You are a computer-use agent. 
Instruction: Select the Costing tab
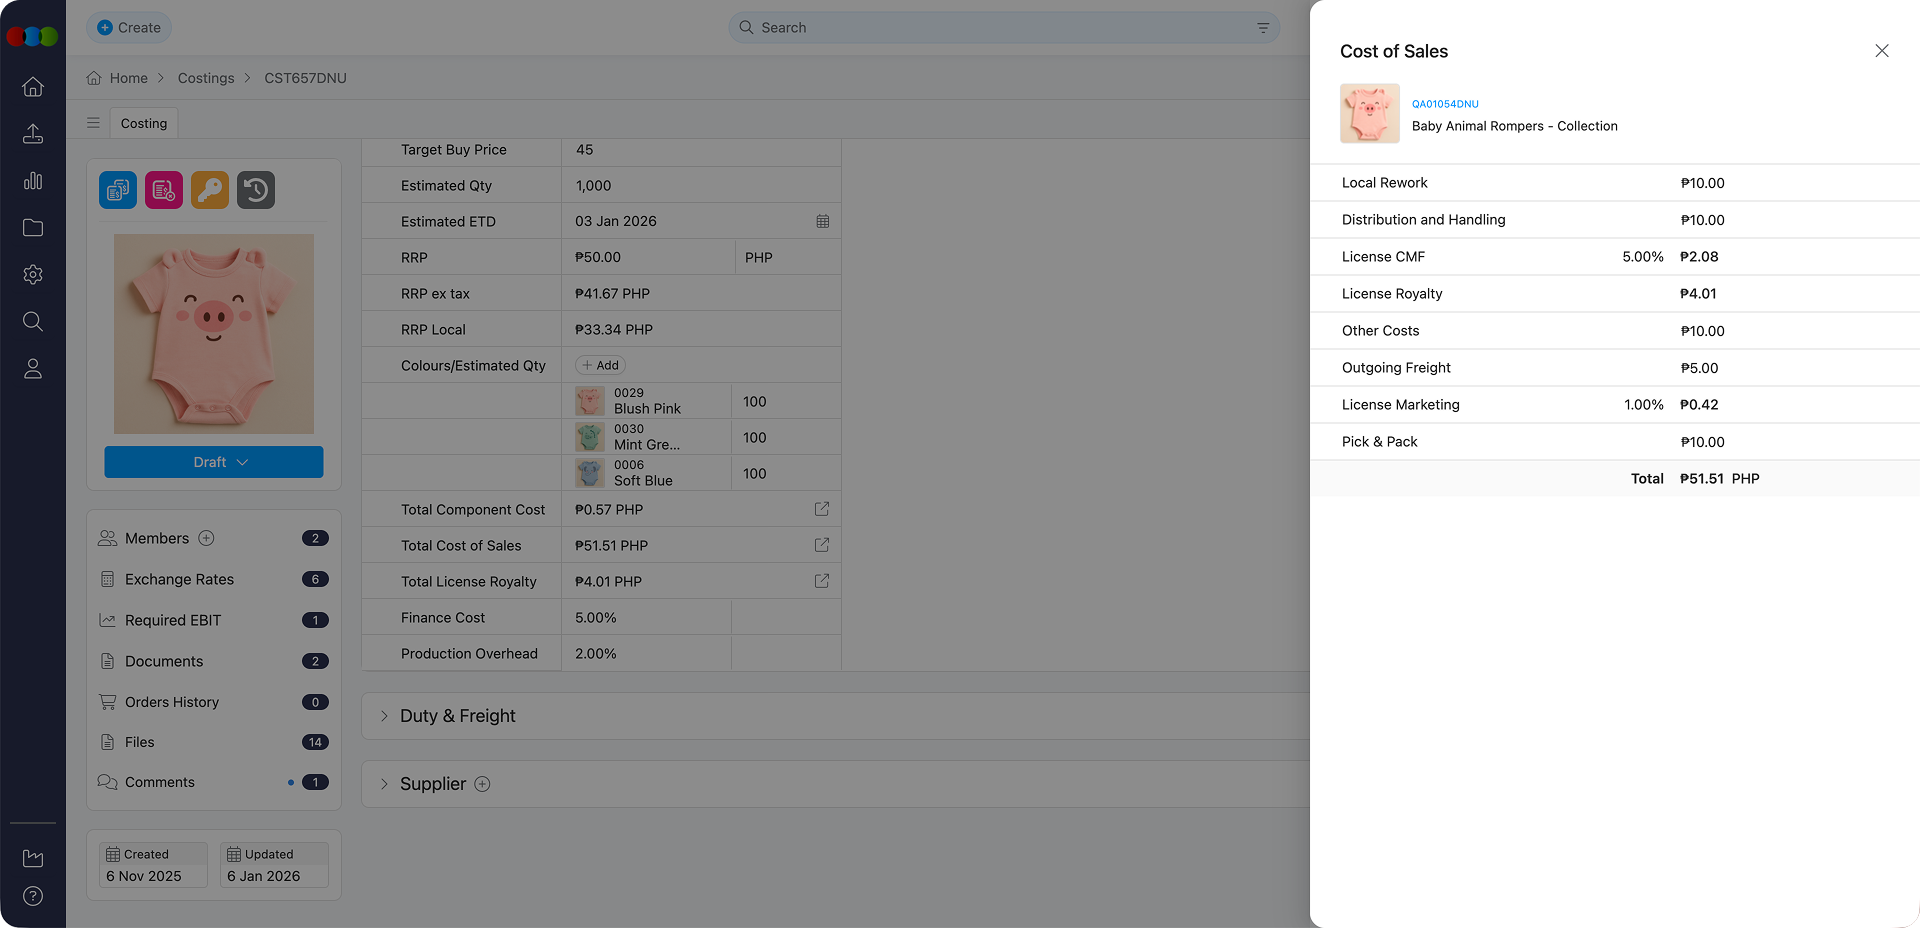click(x=143, y=122)
